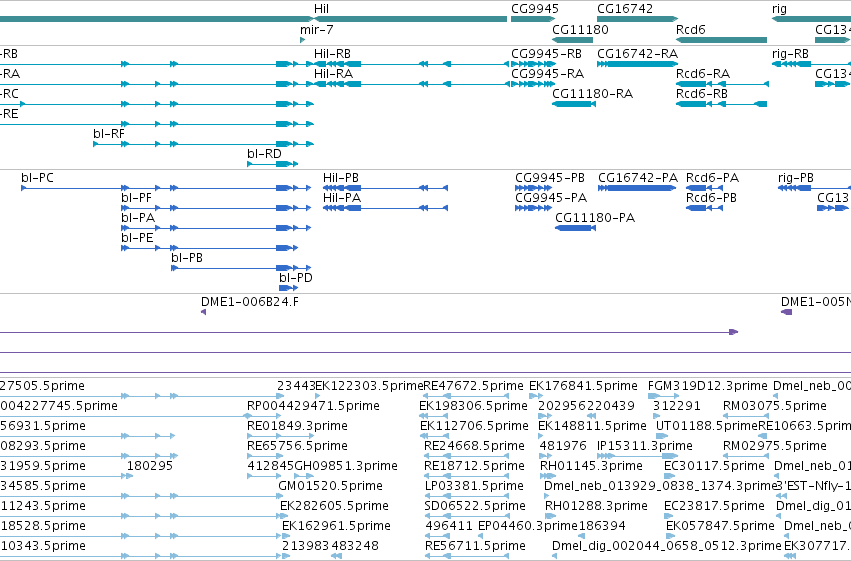Select the DME1-006B24.F feature label

pyautogui.click(x=250, y=302)
